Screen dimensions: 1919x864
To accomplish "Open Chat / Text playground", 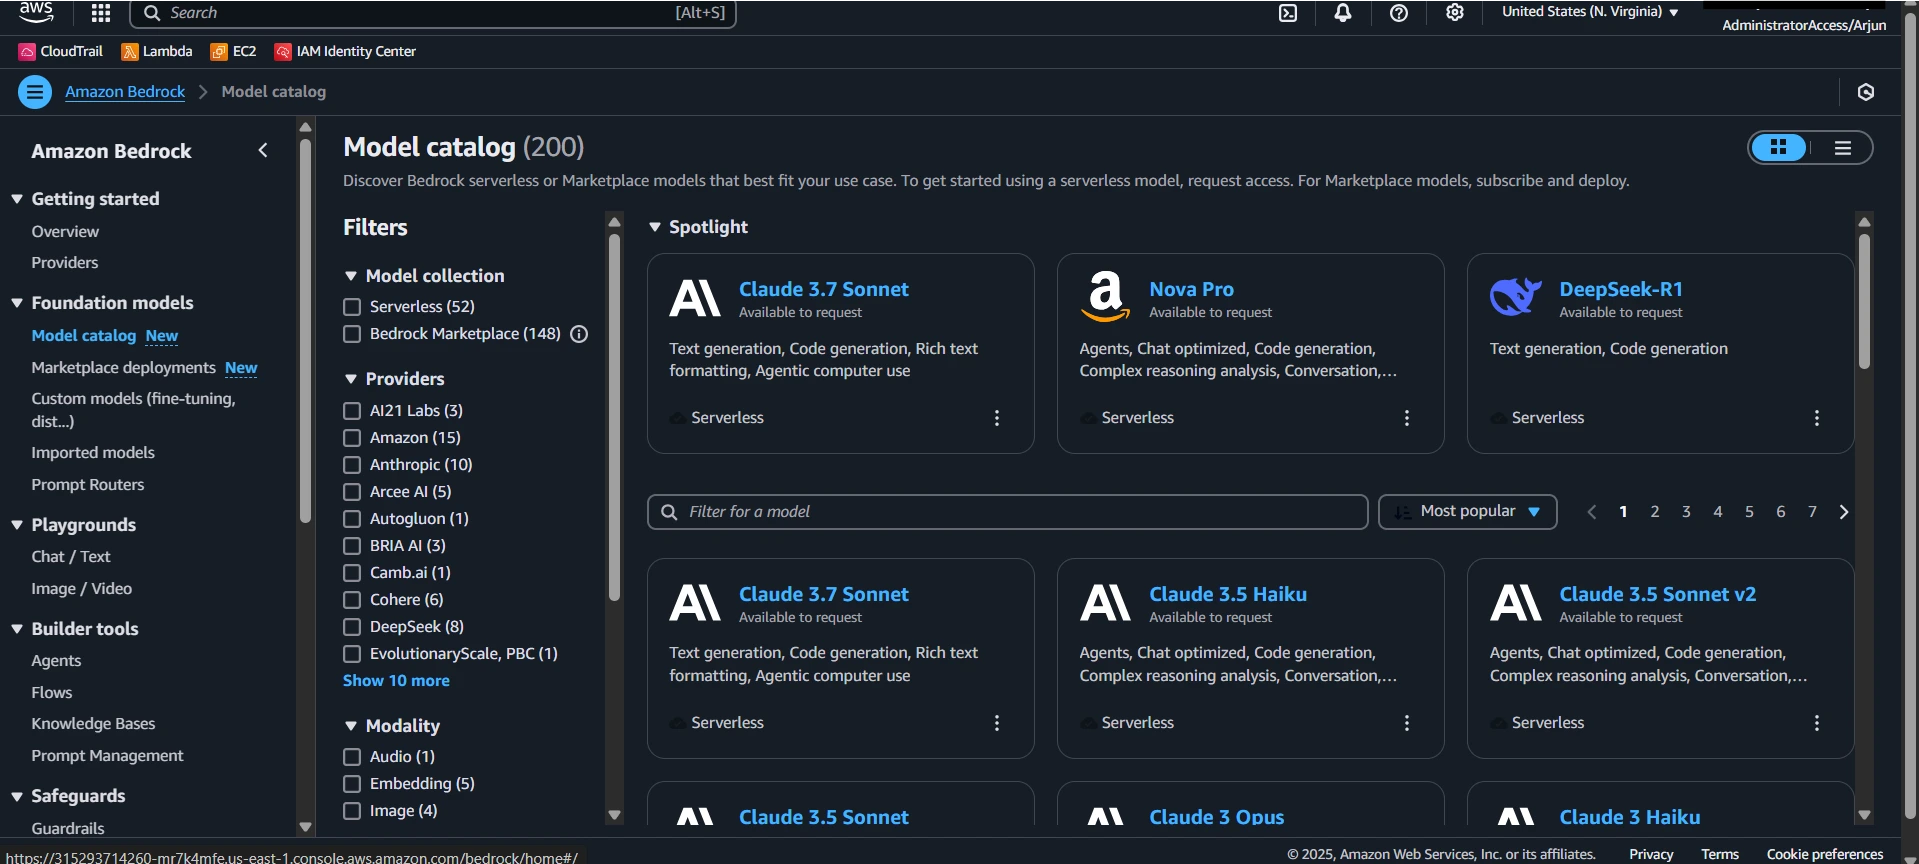I will tap(71, 557).
